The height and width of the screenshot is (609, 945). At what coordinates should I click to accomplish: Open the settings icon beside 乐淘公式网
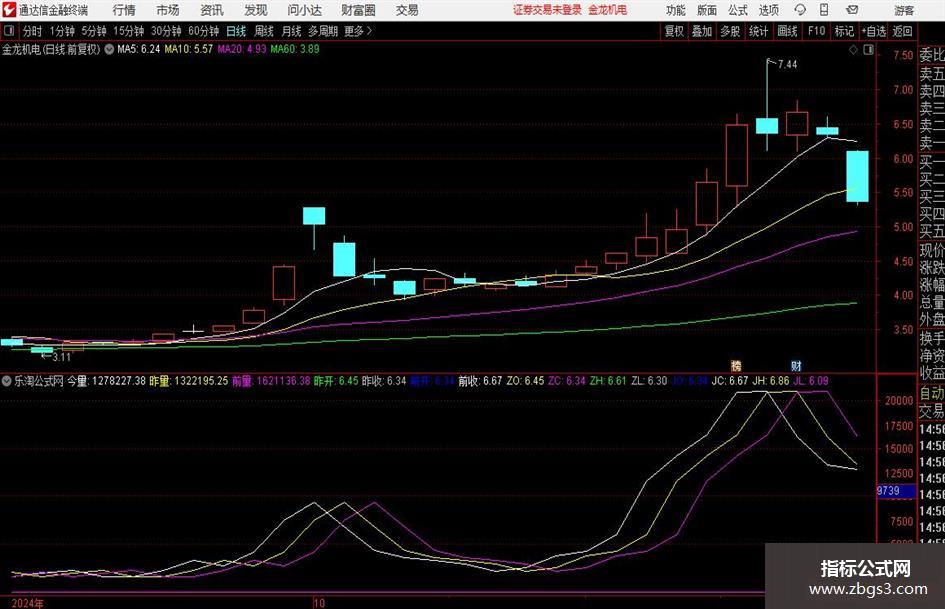pos(7,381)
